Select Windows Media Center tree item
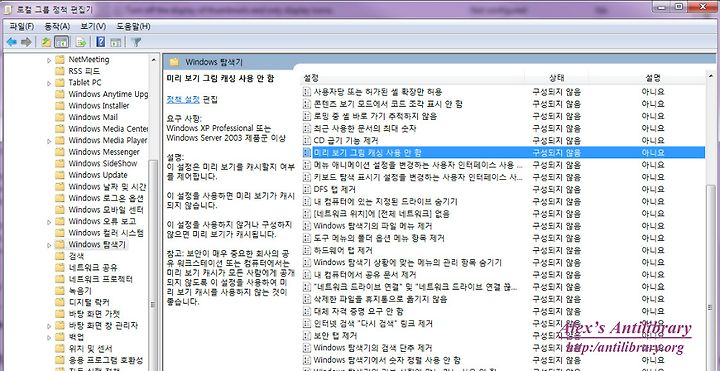 point(108,129)
